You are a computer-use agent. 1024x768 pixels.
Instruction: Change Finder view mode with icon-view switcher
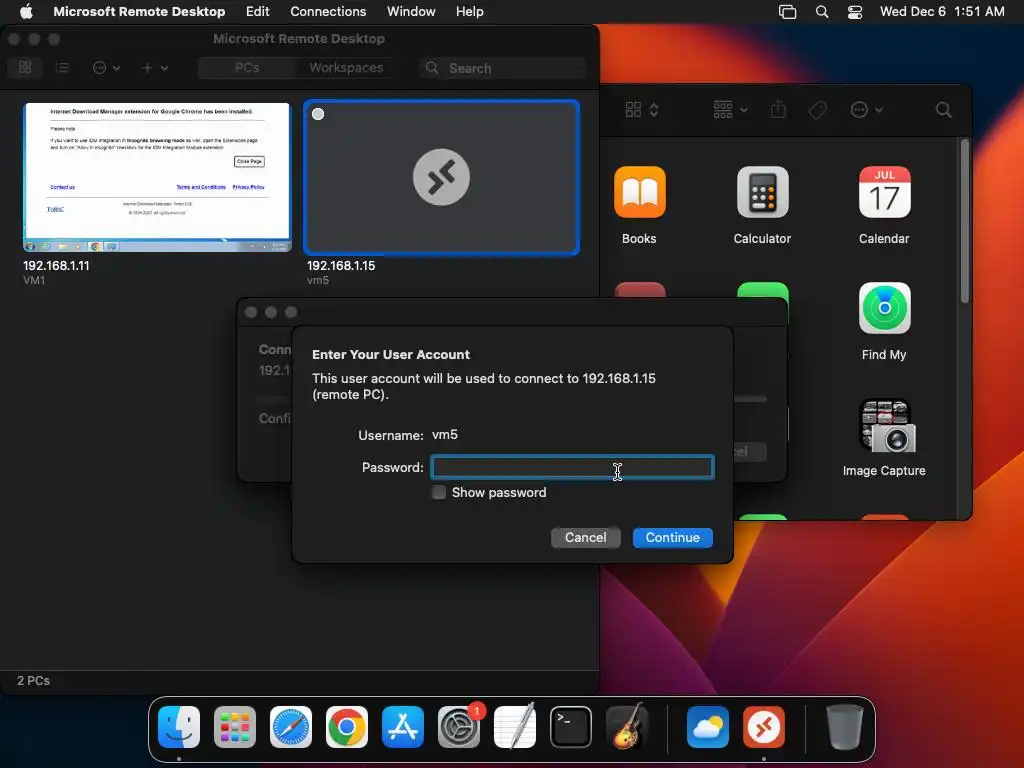(x=642, y=110)
